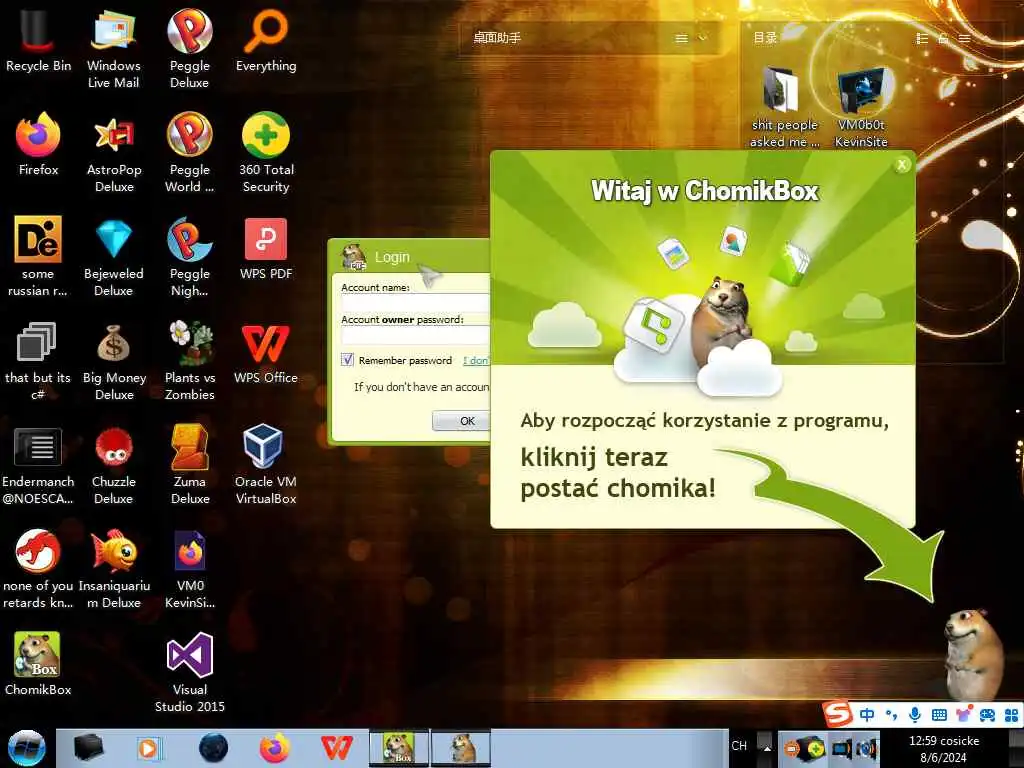Open WPS Office from the taskbar
This screenshot has height=768, width=1024.
coord(336,748)
